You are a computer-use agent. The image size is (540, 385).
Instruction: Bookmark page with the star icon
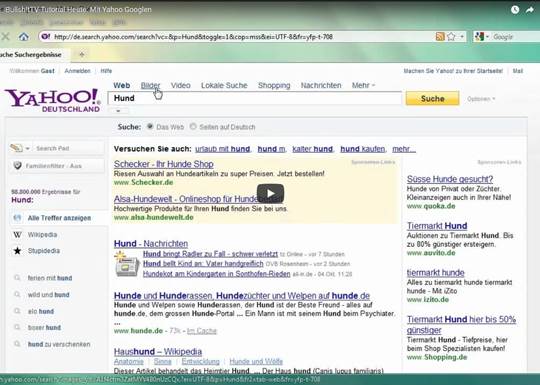pos(451,37)
